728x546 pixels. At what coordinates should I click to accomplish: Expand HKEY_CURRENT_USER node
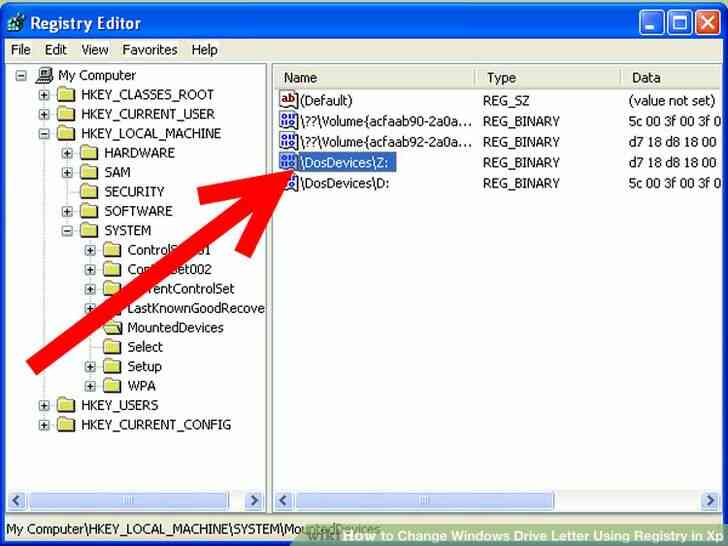tap(44, 114)
